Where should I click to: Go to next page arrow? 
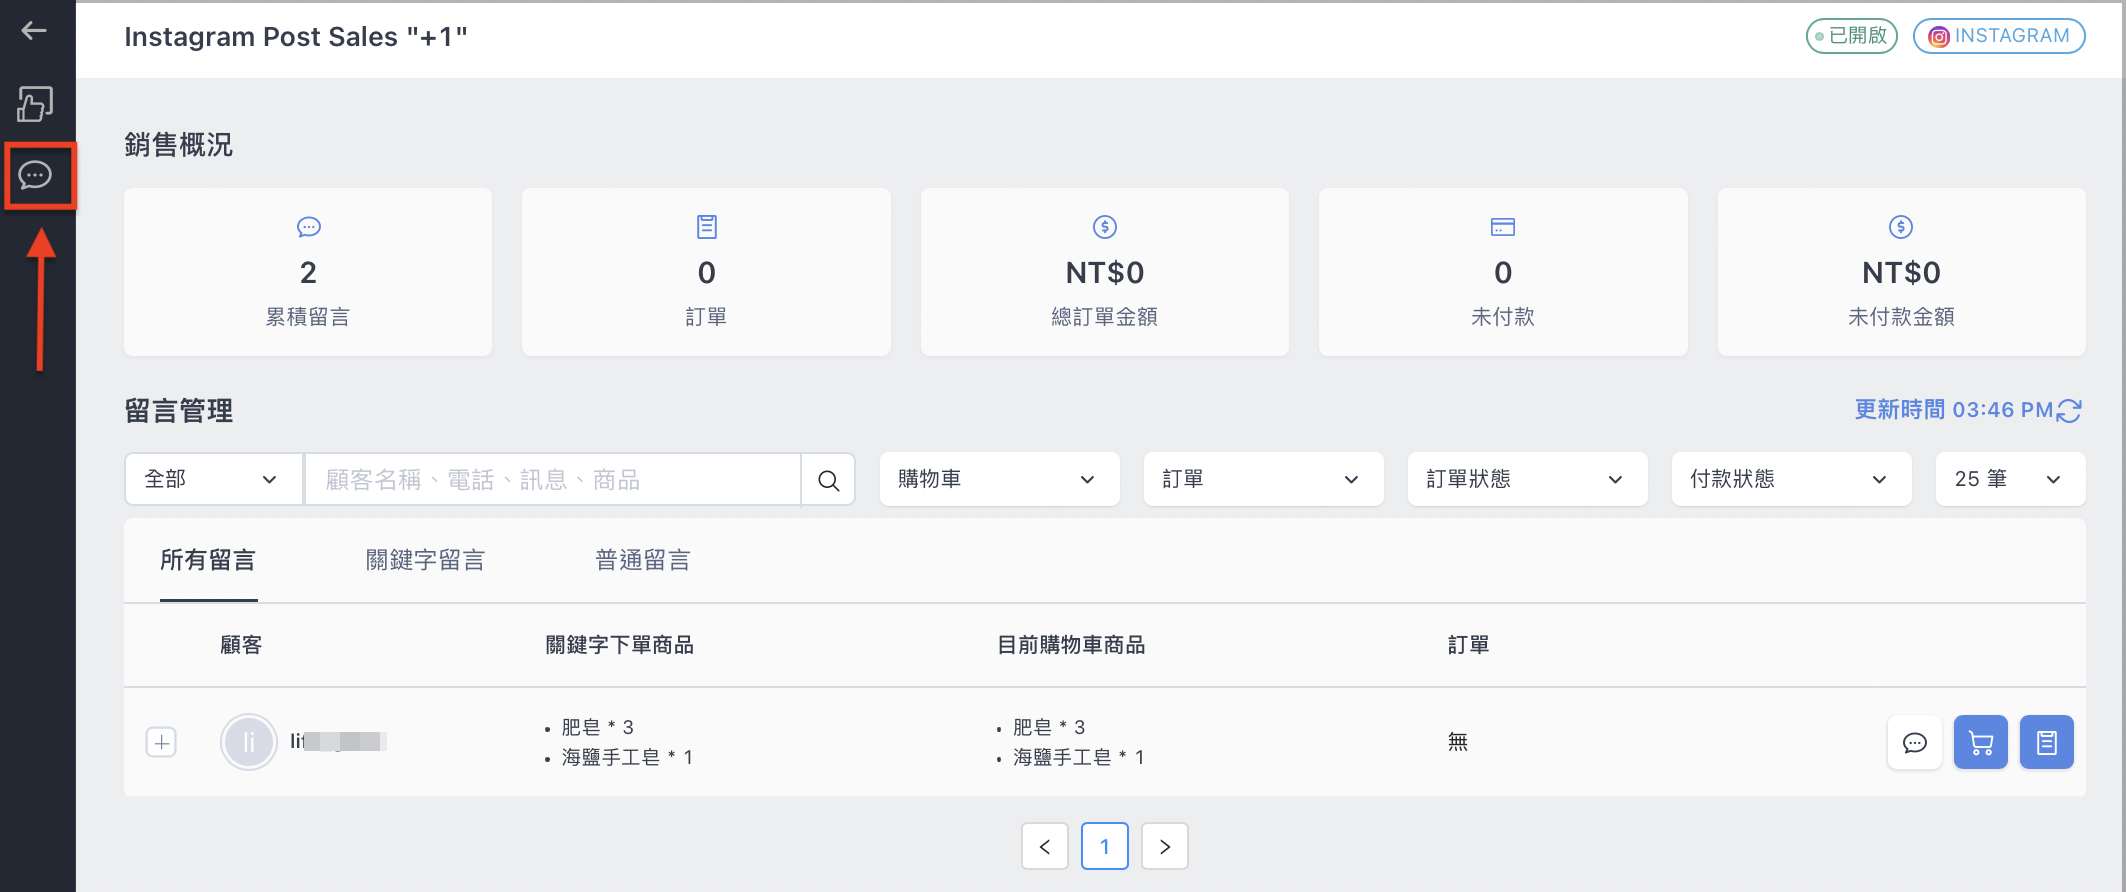[1164, 846]
